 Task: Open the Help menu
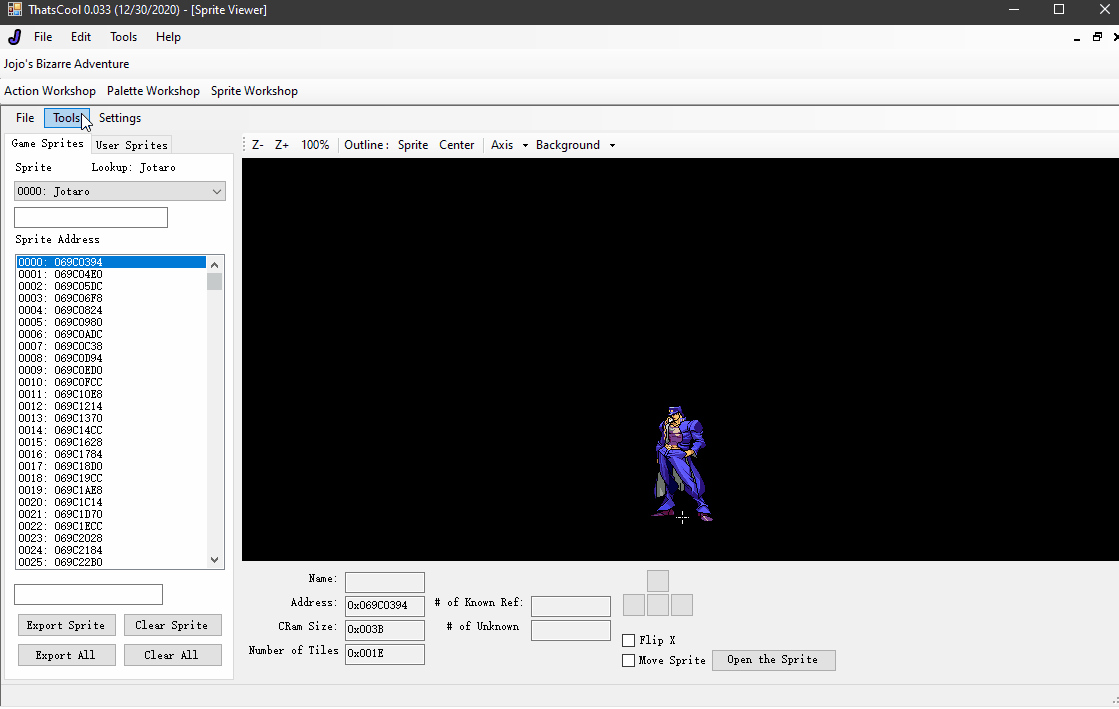pos(168,37)
